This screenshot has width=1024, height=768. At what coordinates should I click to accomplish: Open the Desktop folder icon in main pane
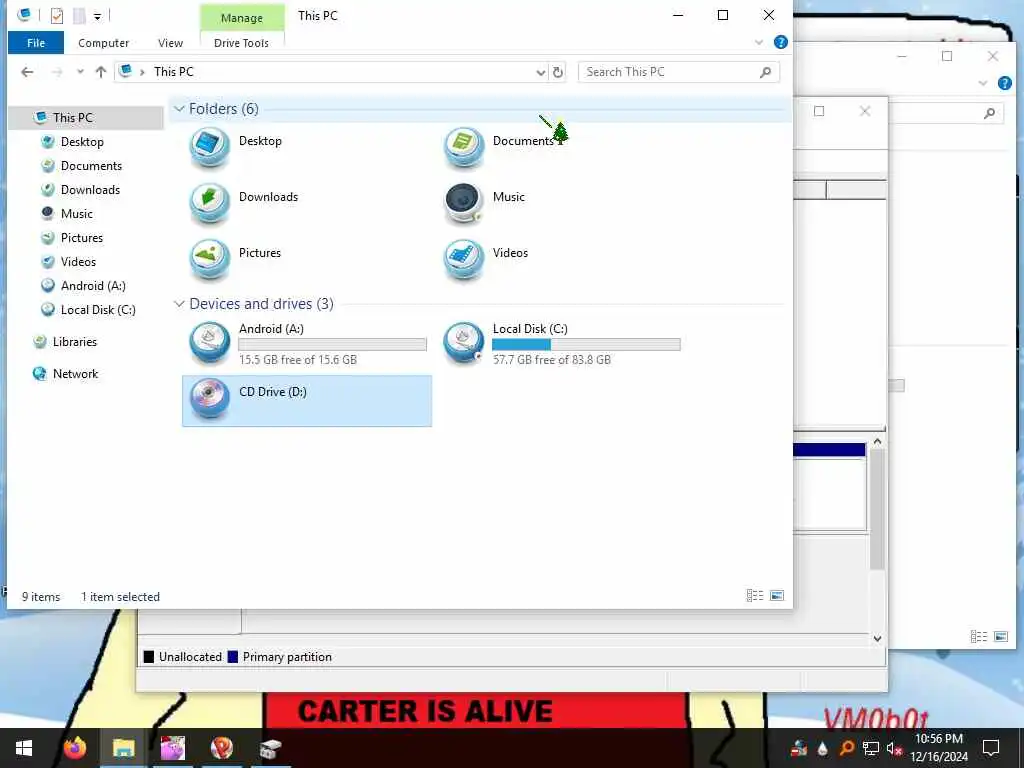(209, 147)
